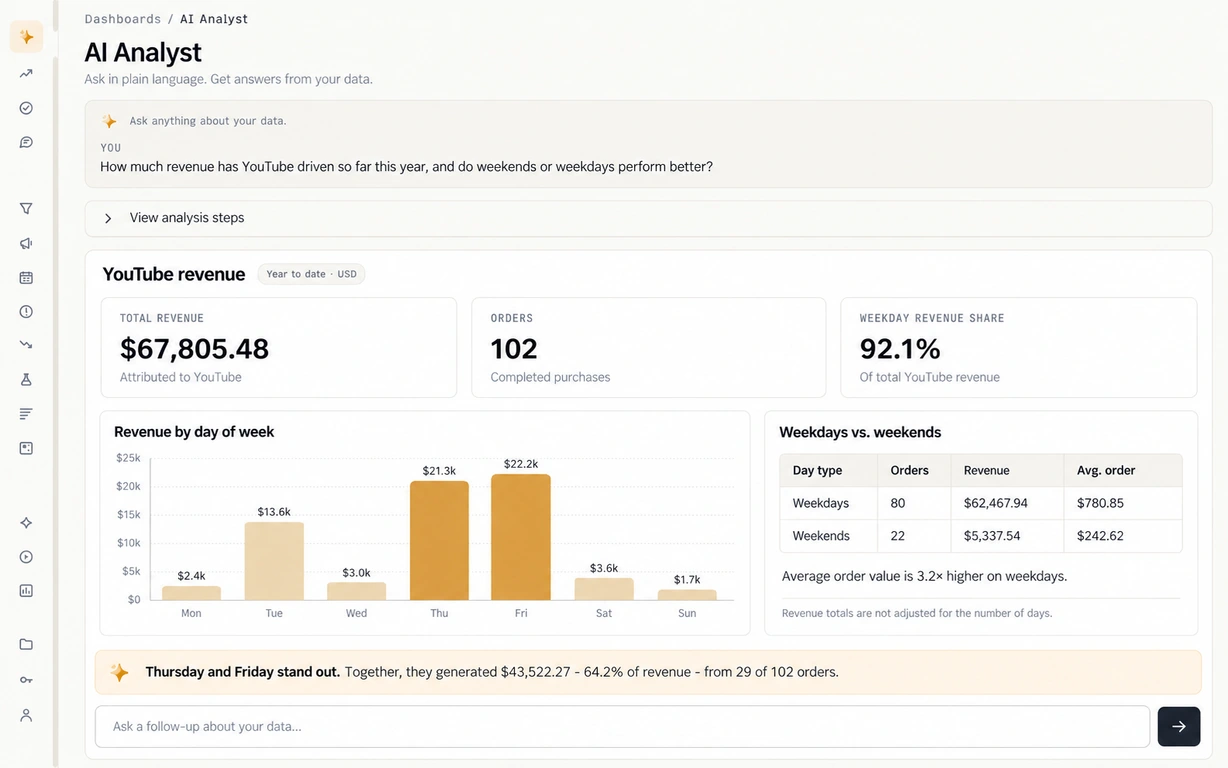Screen dimensions: 1228x768
Task: Go to Dashboards in the breadcrumb
Action: point(123,19)
